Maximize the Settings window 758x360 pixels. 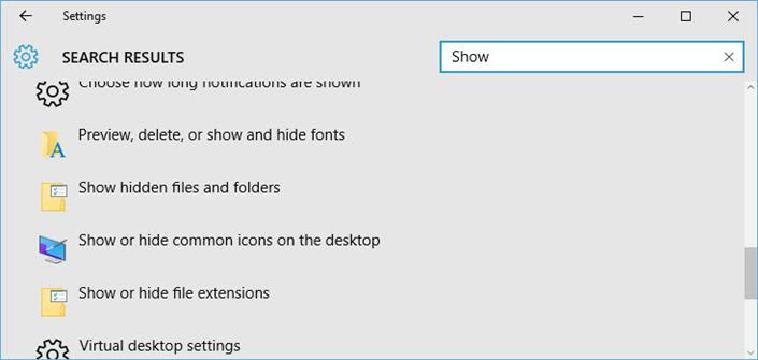pos(685,16)
